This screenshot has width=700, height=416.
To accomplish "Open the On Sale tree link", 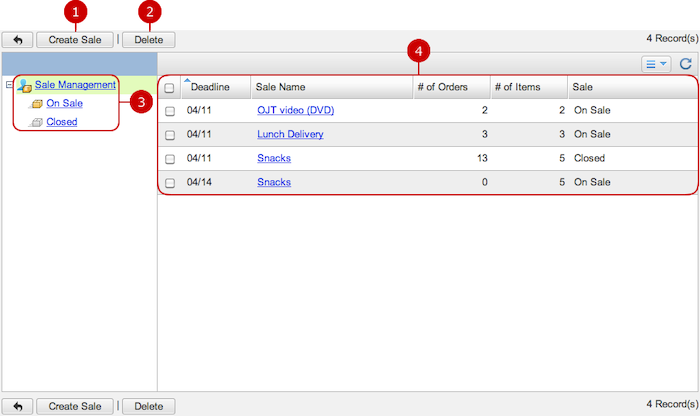I will (x=64, y=103).
